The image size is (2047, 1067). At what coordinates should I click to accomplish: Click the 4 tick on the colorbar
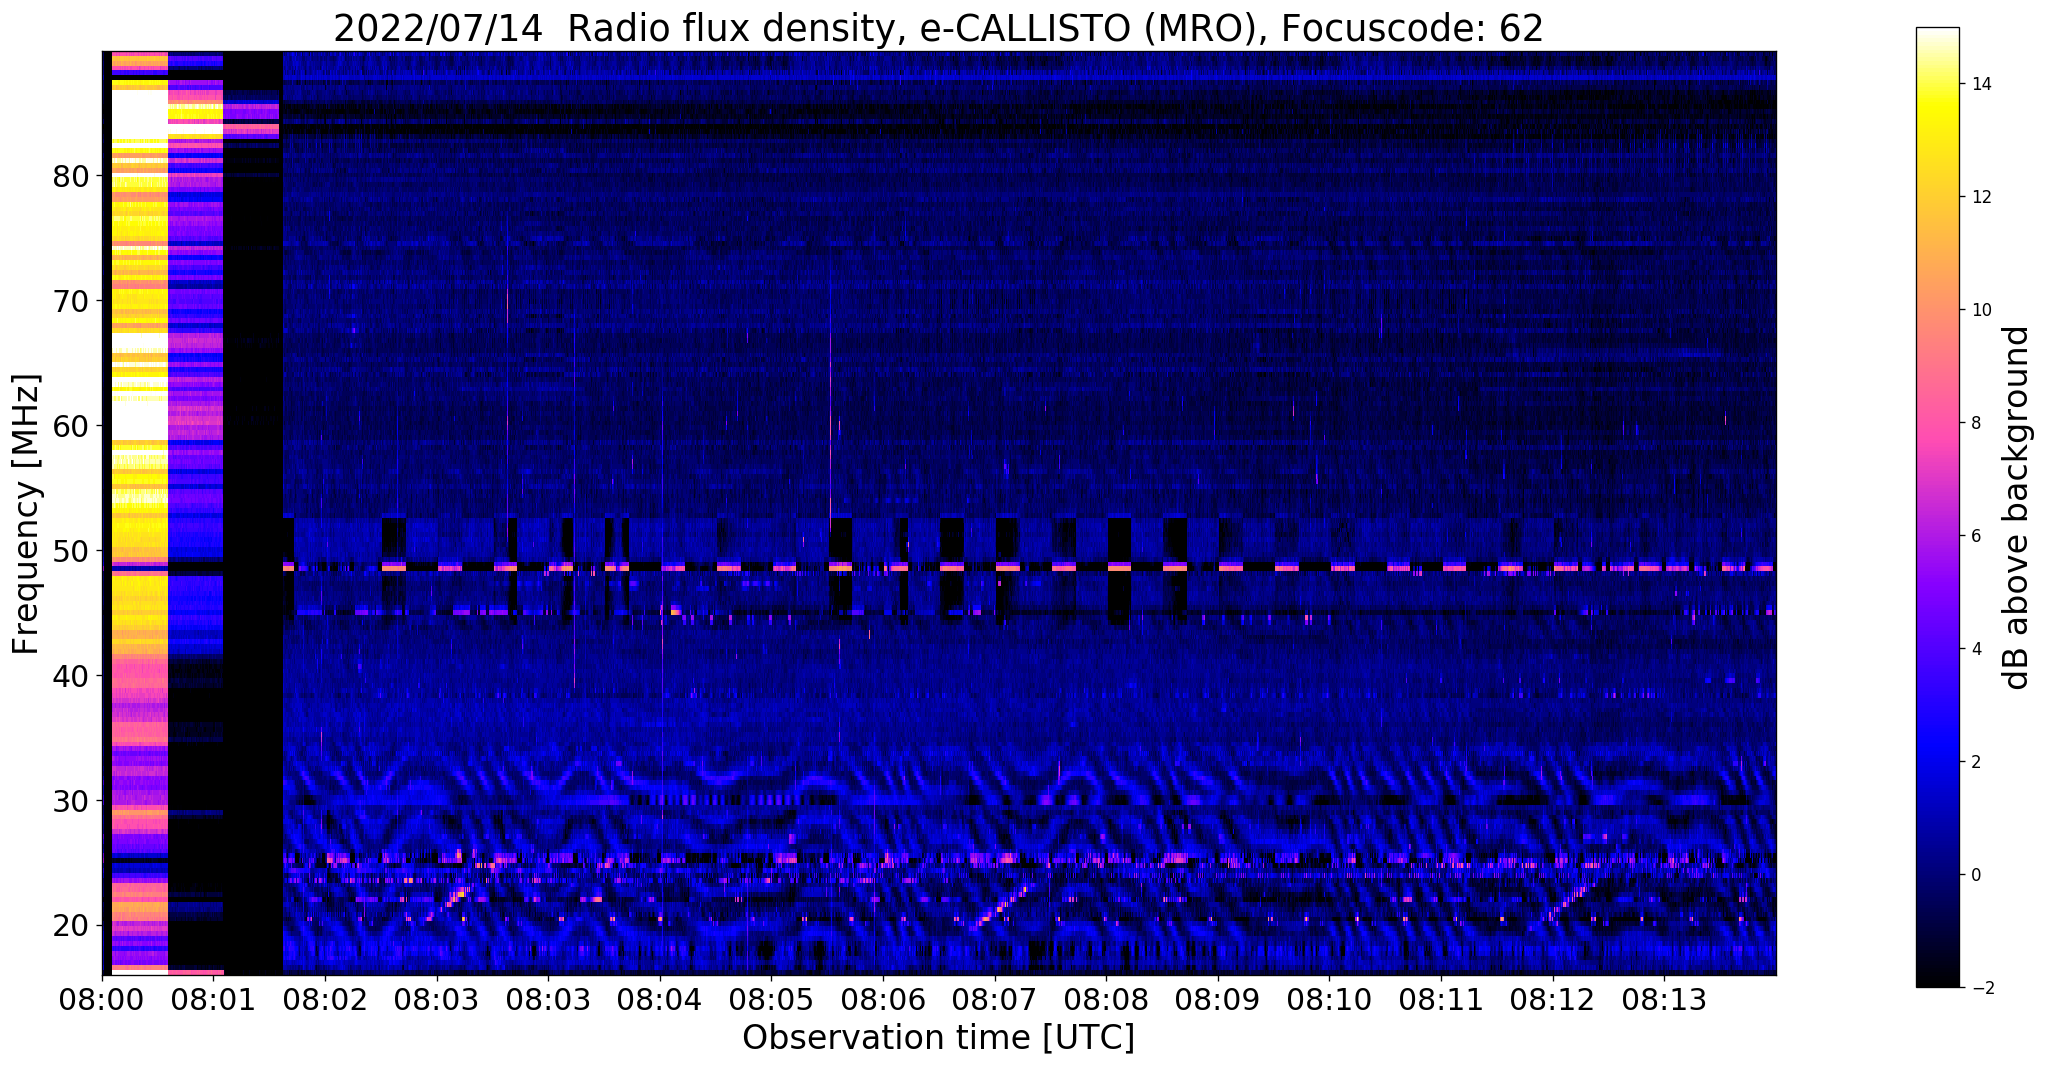coord(1976,650)
